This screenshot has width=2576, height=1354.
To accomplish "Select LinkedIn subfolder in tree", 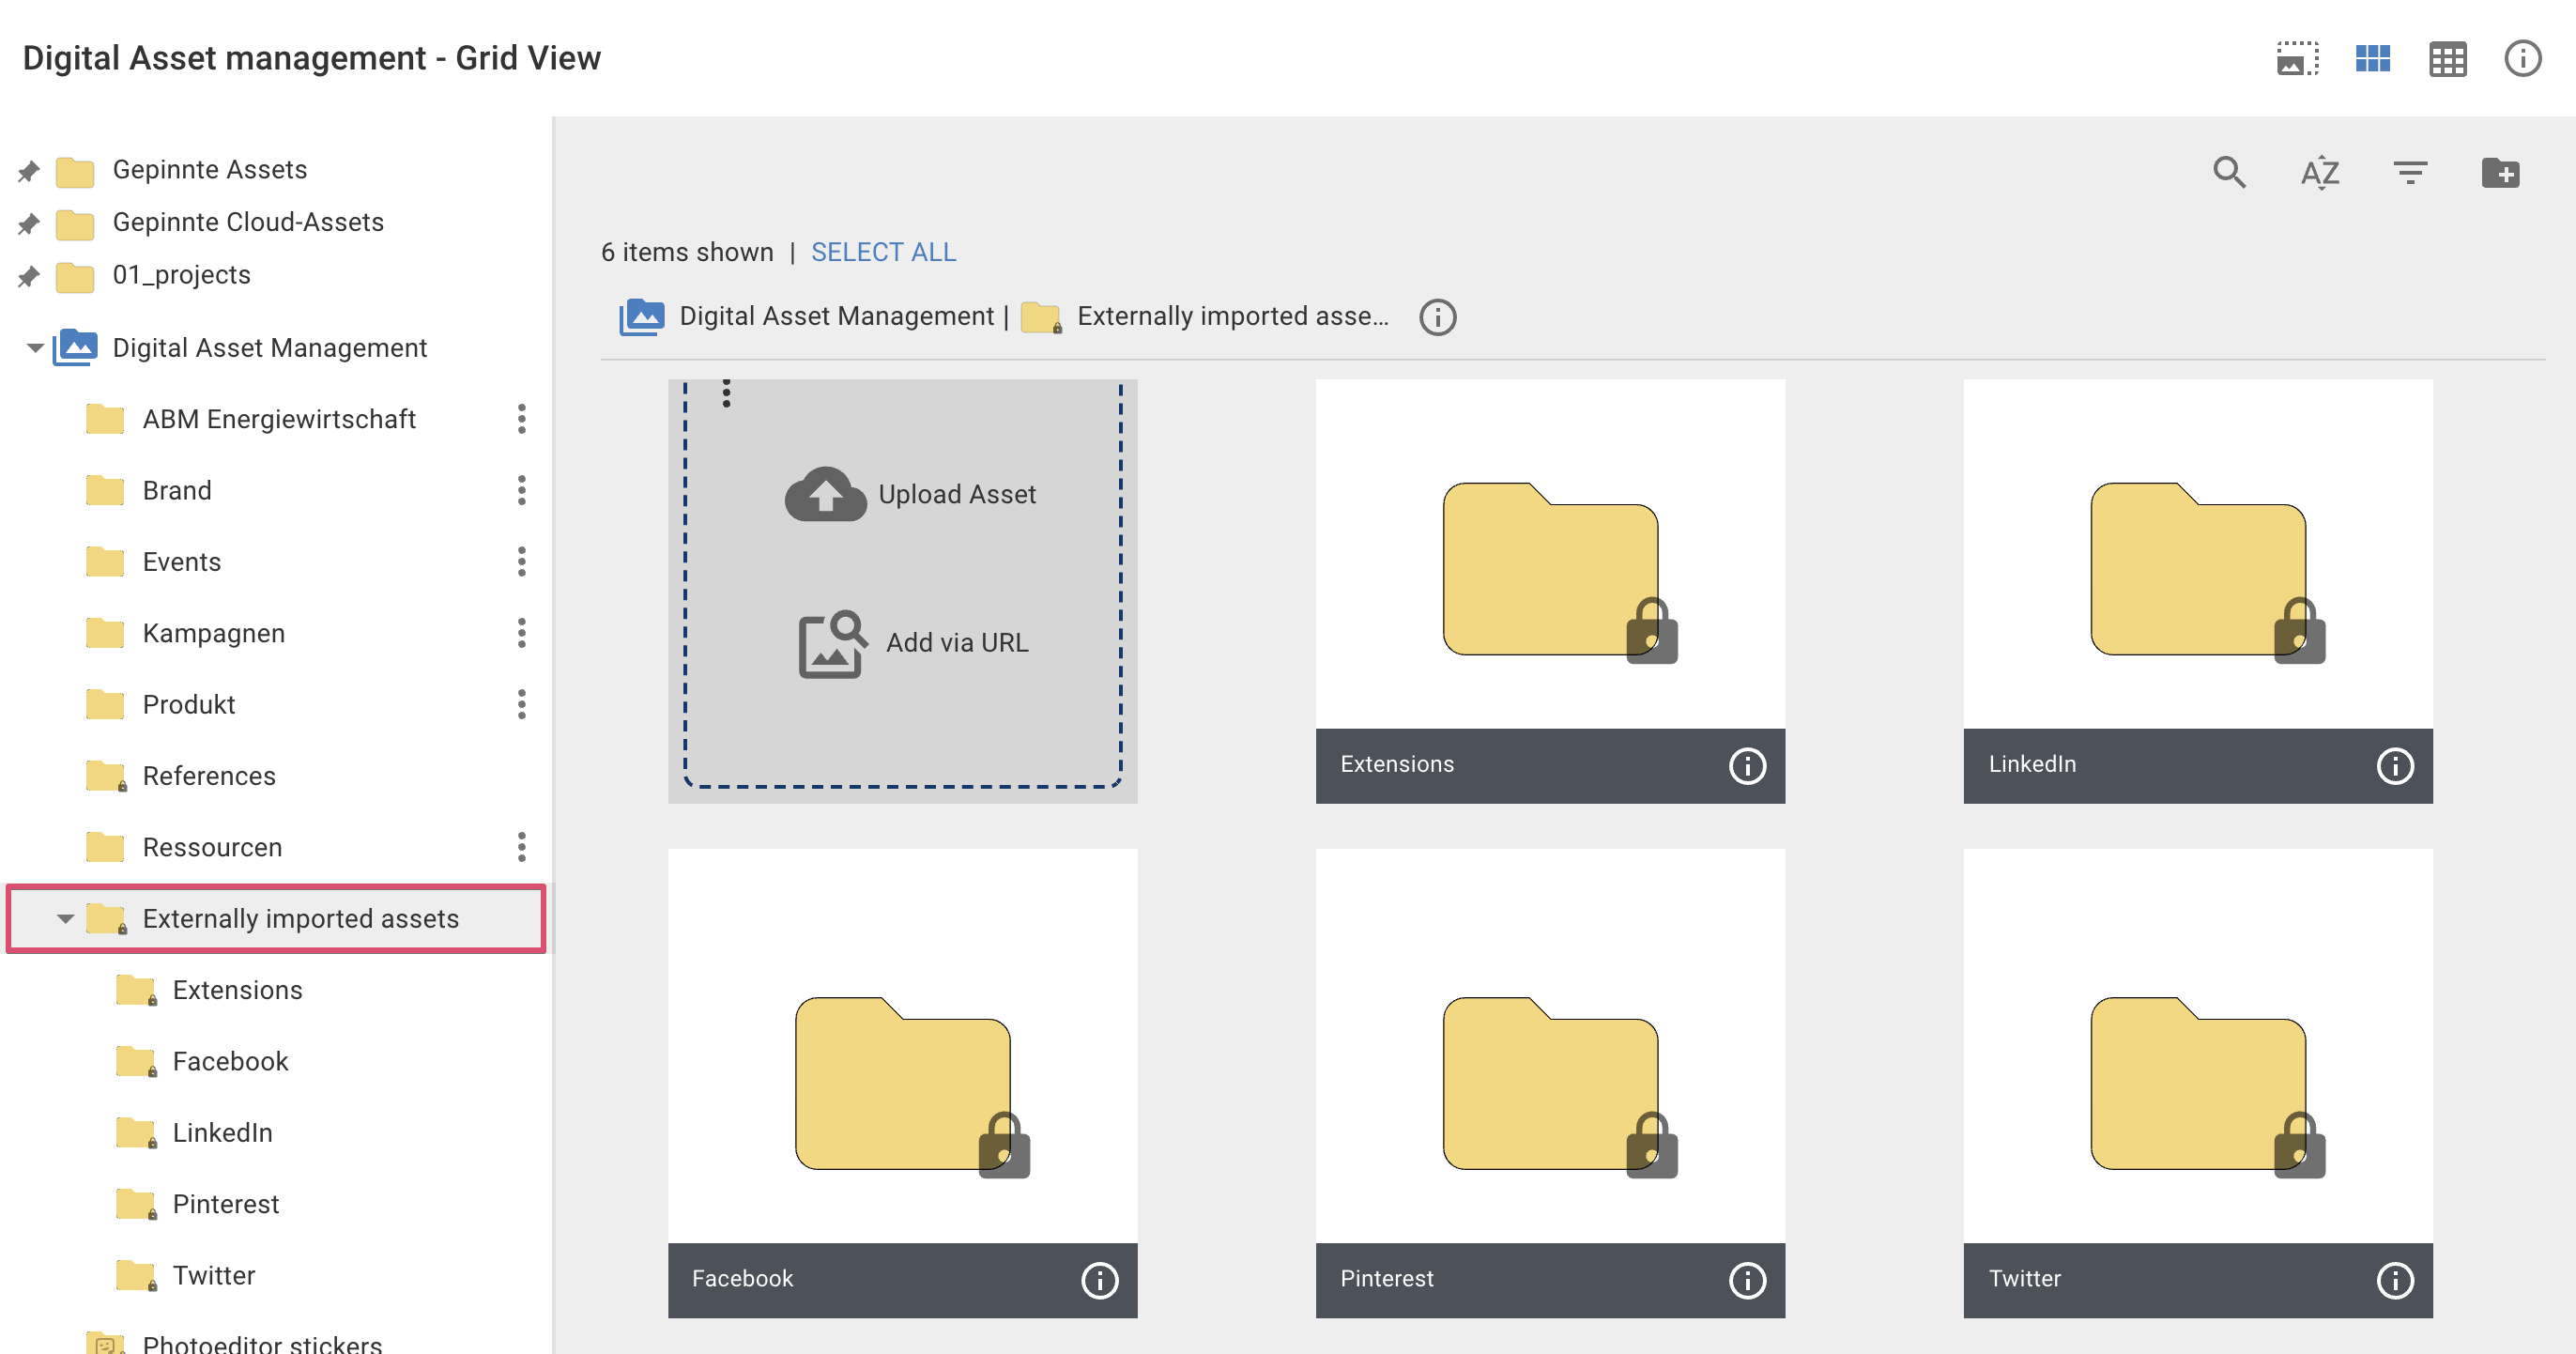I will (222, 1132).
